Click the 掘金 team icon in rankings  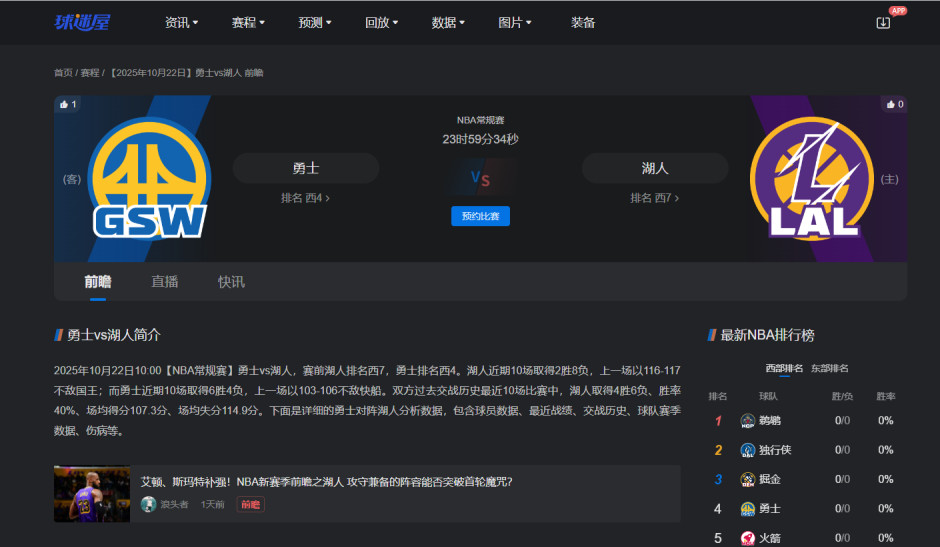747,480
